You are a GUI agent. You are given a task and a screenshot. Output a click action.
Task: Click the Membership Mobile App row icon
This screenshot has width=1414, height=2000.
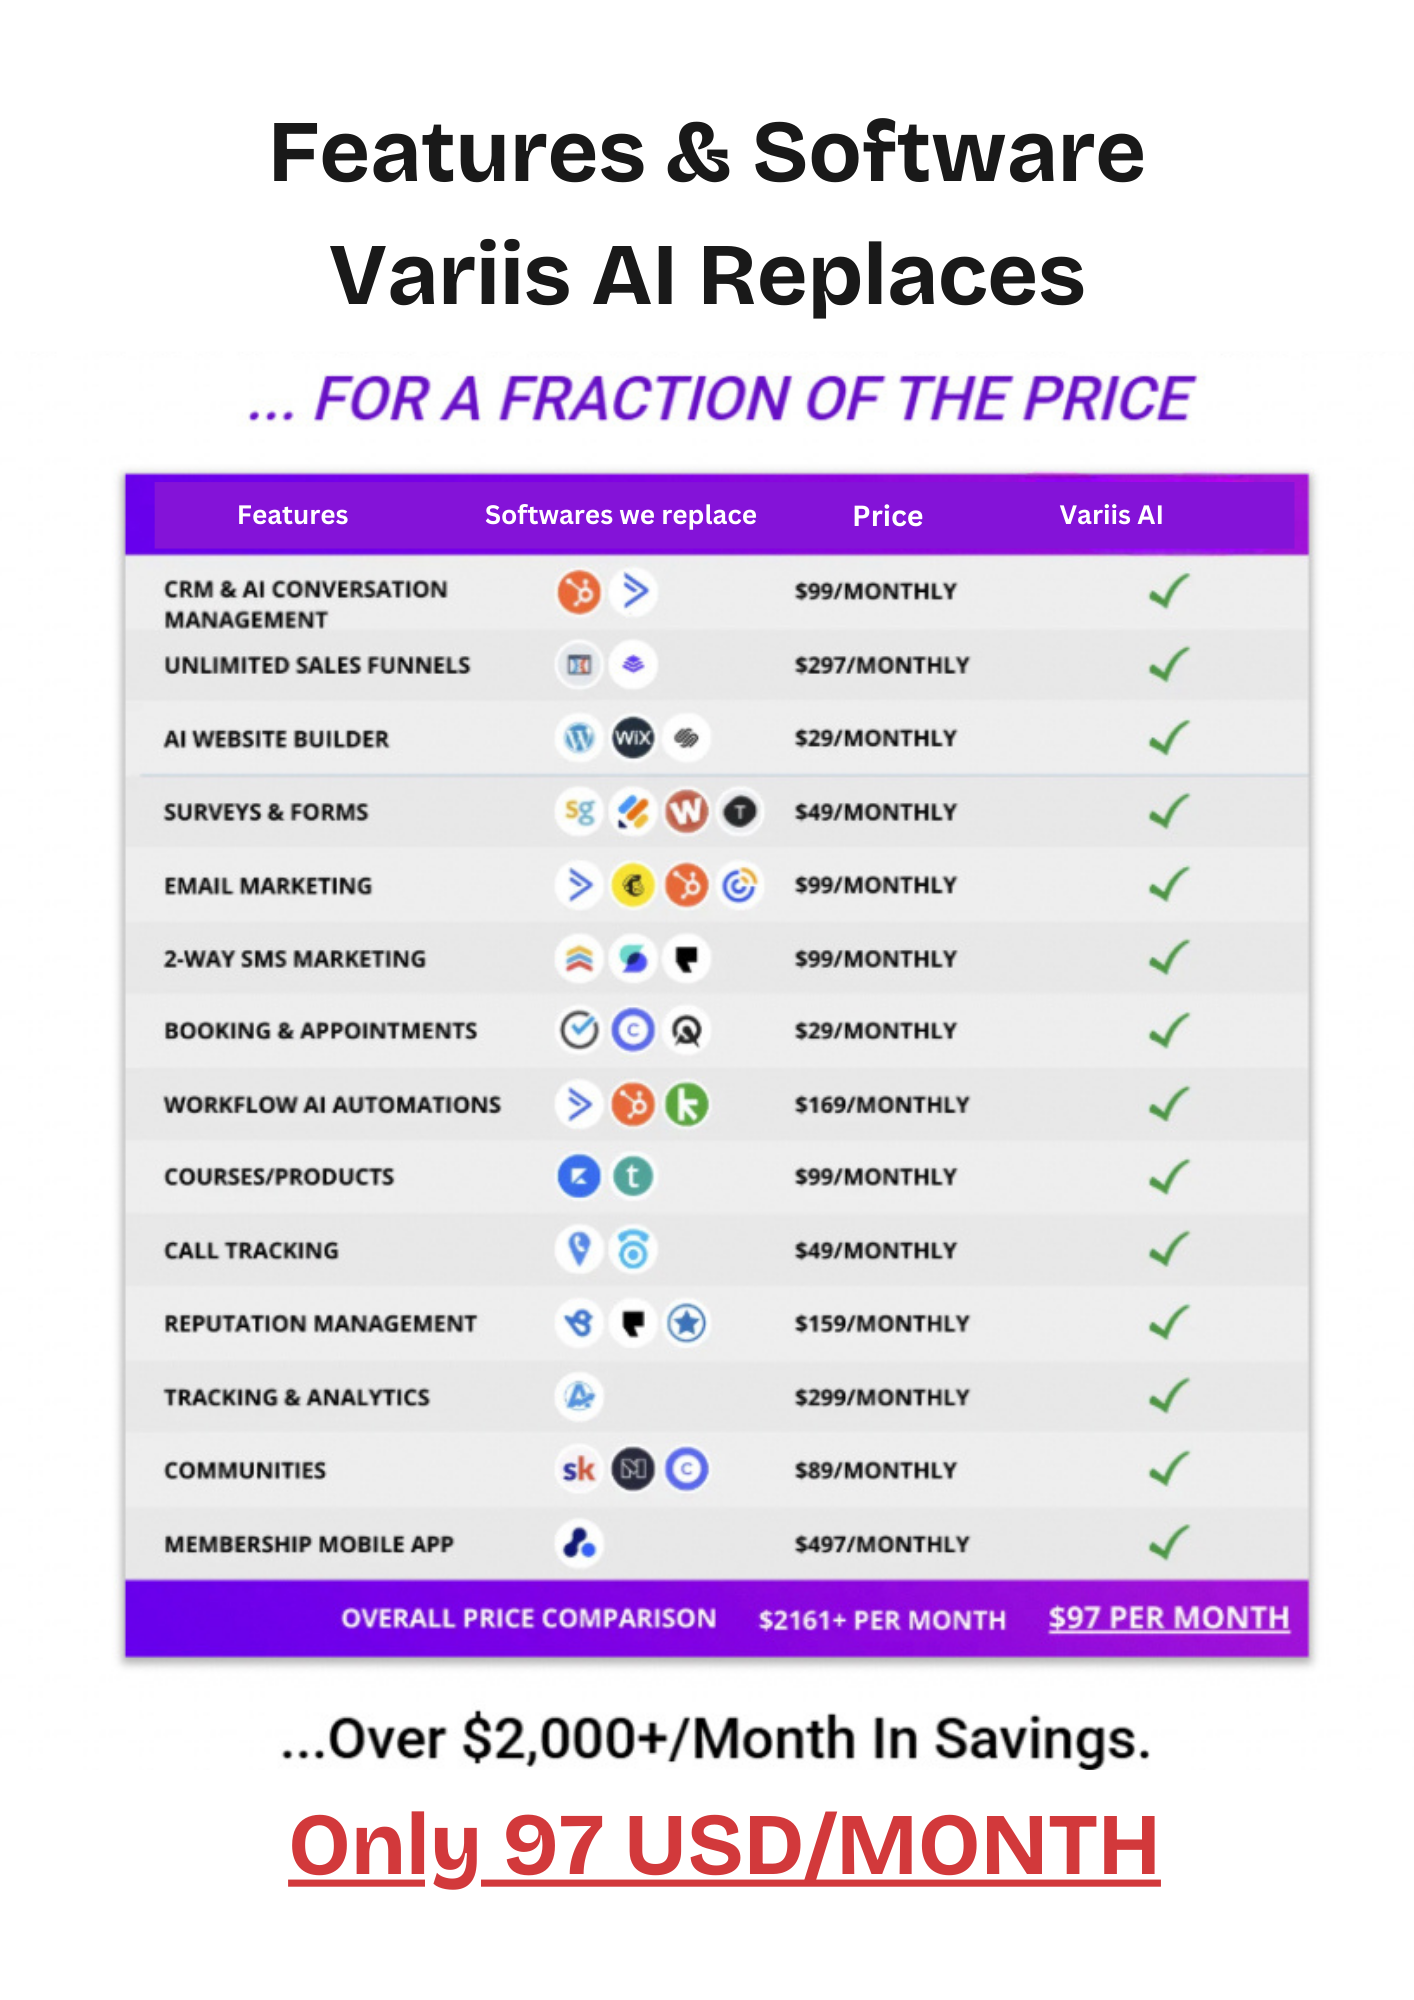(579, 1543)
